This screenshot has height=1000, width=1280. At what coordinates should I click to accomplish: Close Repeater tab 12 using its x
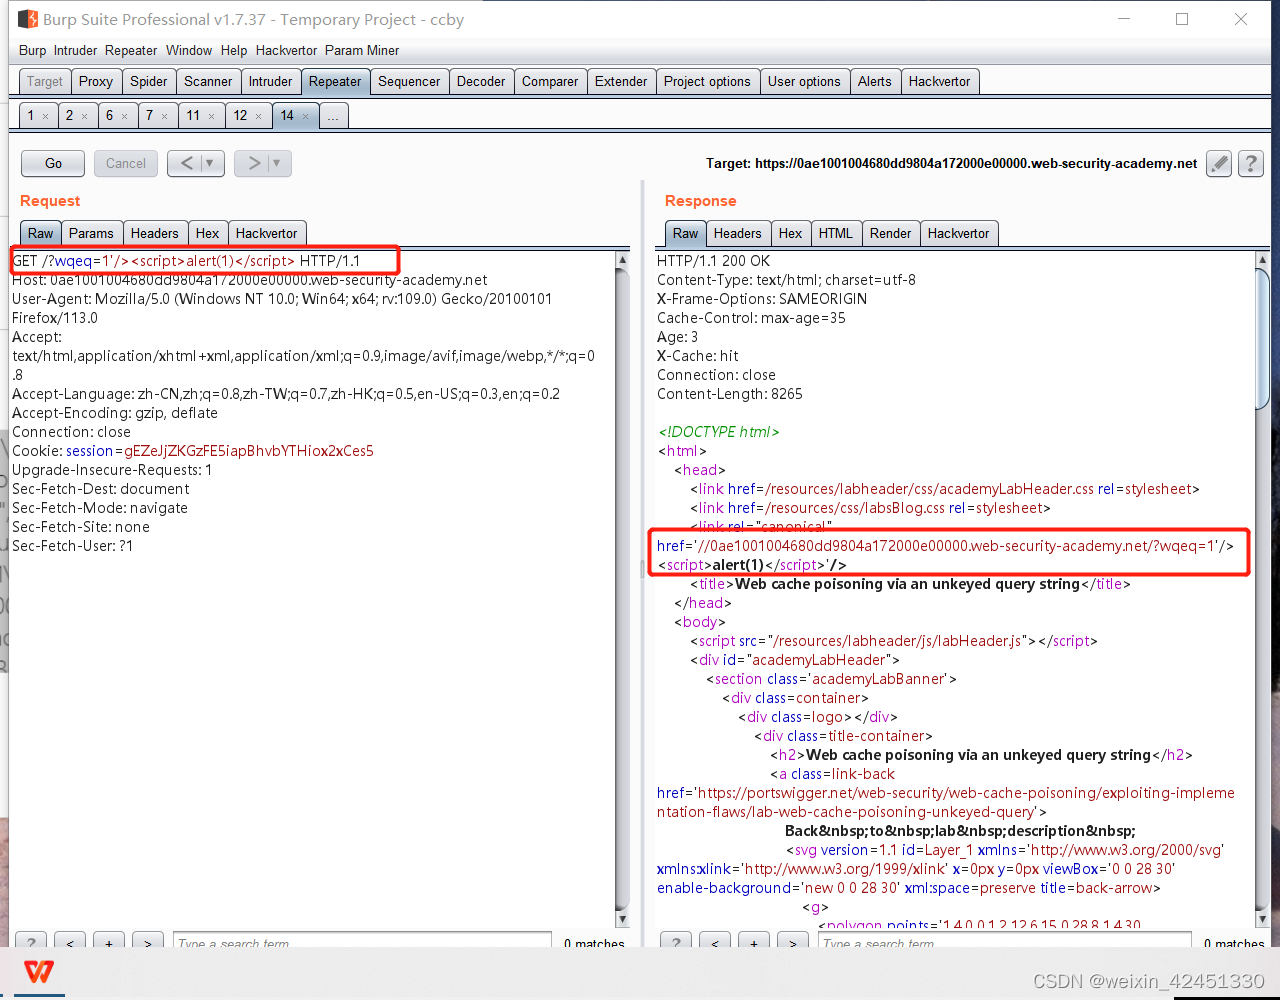(x=258, y=116)
